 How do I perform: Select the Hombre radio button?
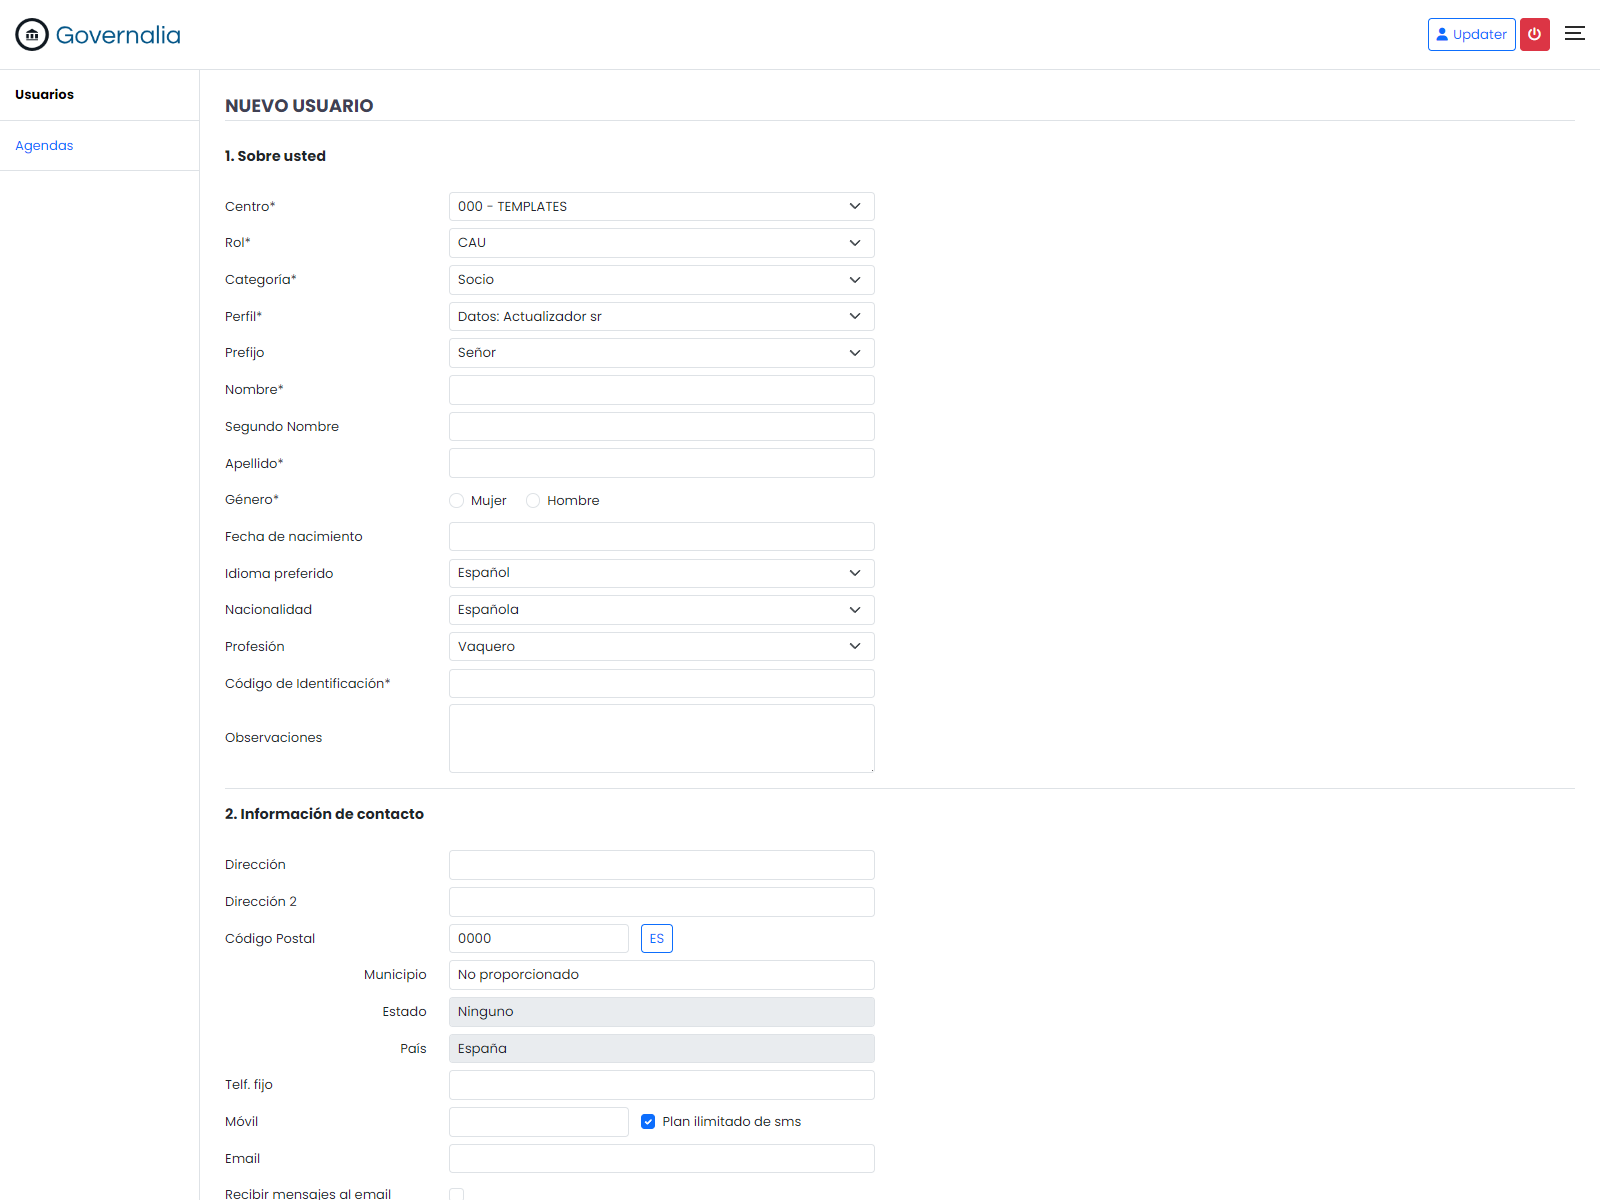click(x=533, y=500)
